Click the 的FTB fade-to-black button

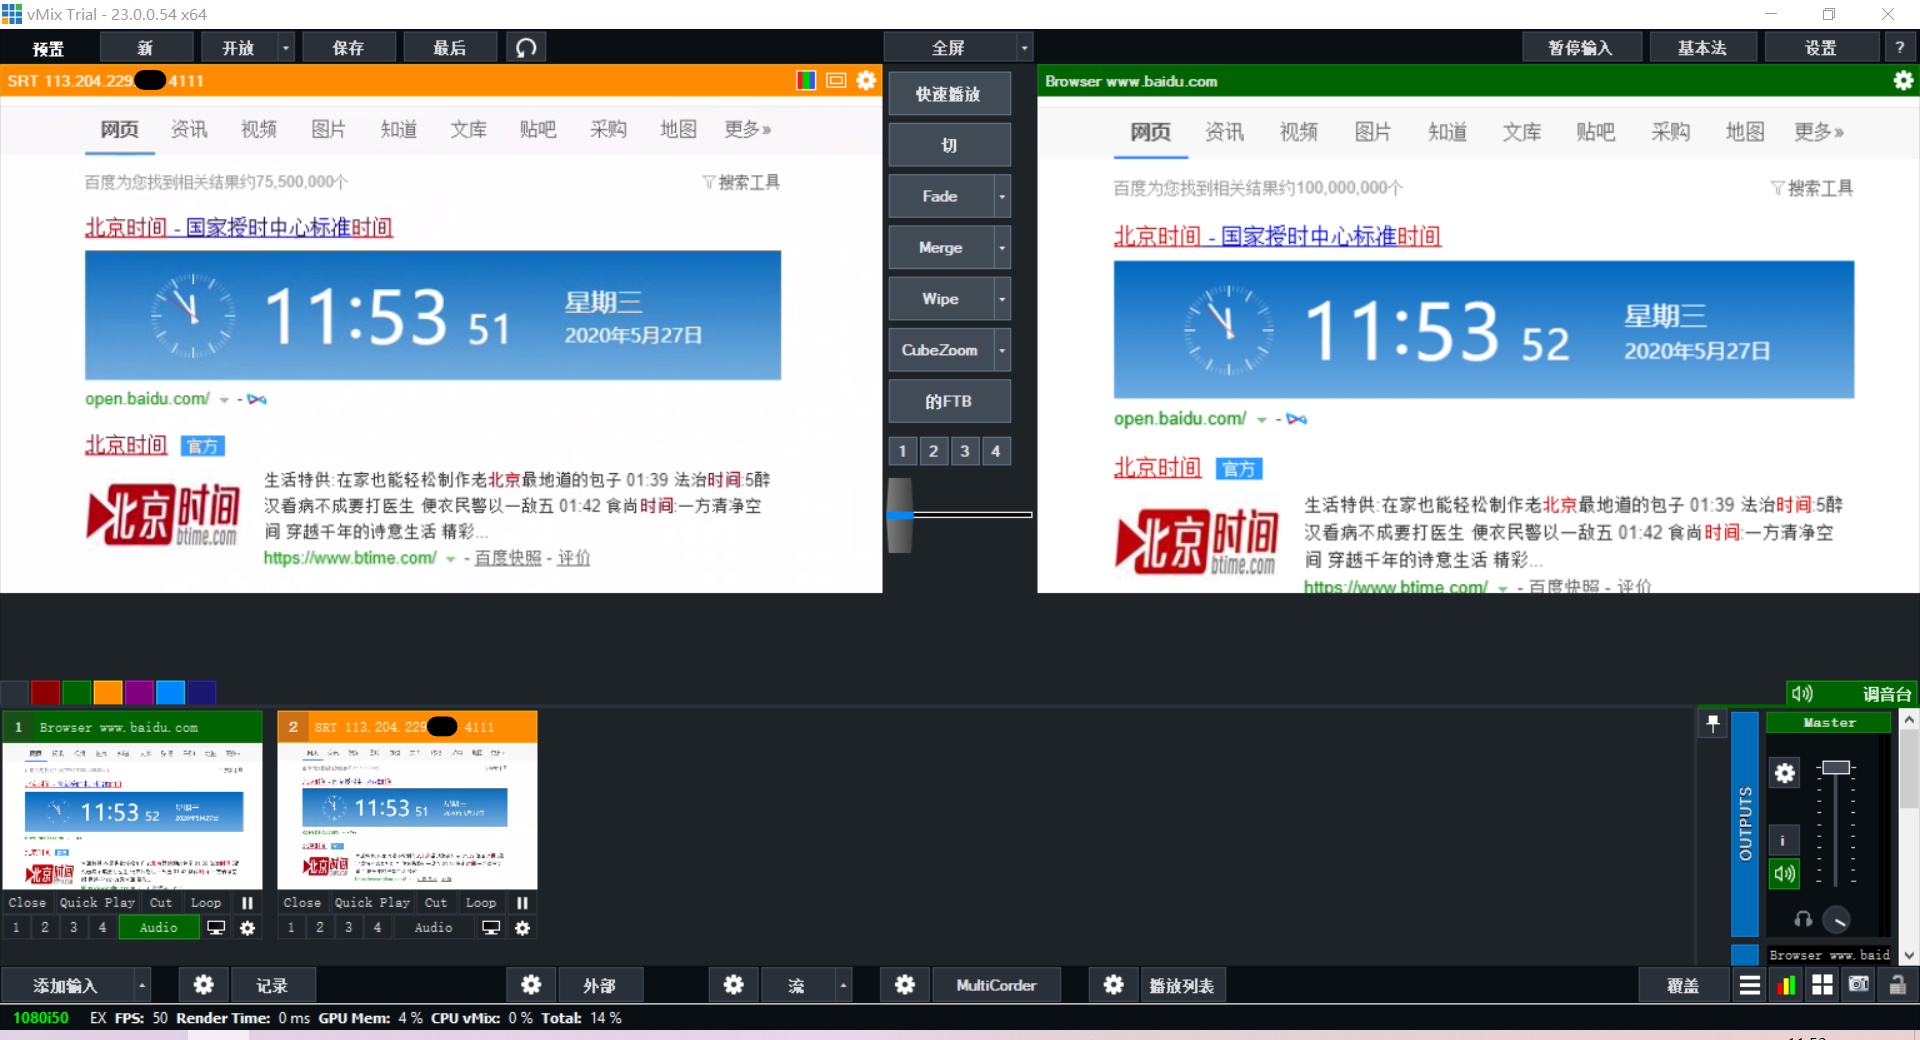pos(949,401)
